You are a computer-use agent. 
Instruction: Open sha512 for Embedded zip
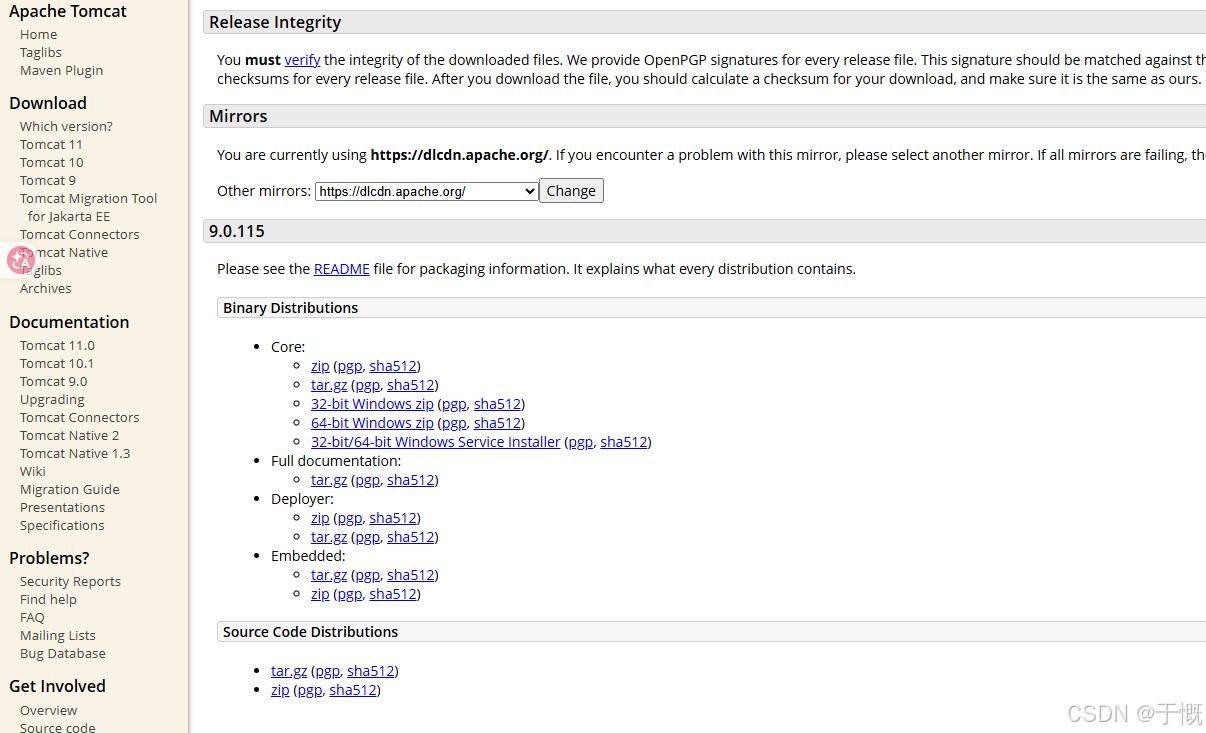pos(393,594)
